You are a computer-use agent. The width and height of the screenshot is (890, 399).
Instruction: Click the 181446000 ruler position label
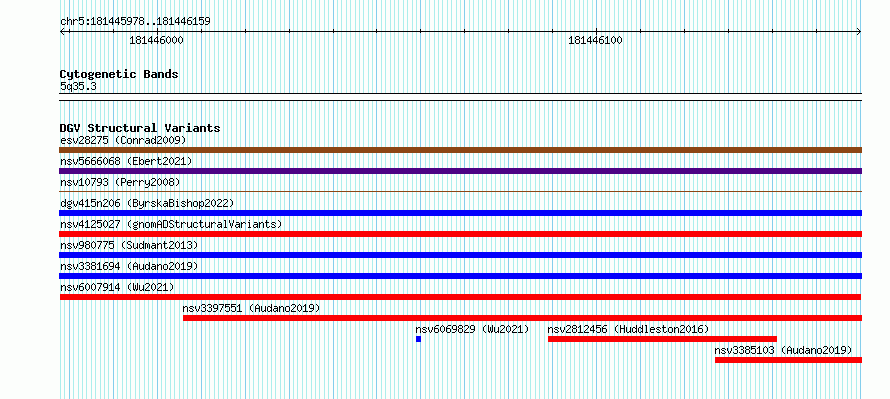click(156, 40)
